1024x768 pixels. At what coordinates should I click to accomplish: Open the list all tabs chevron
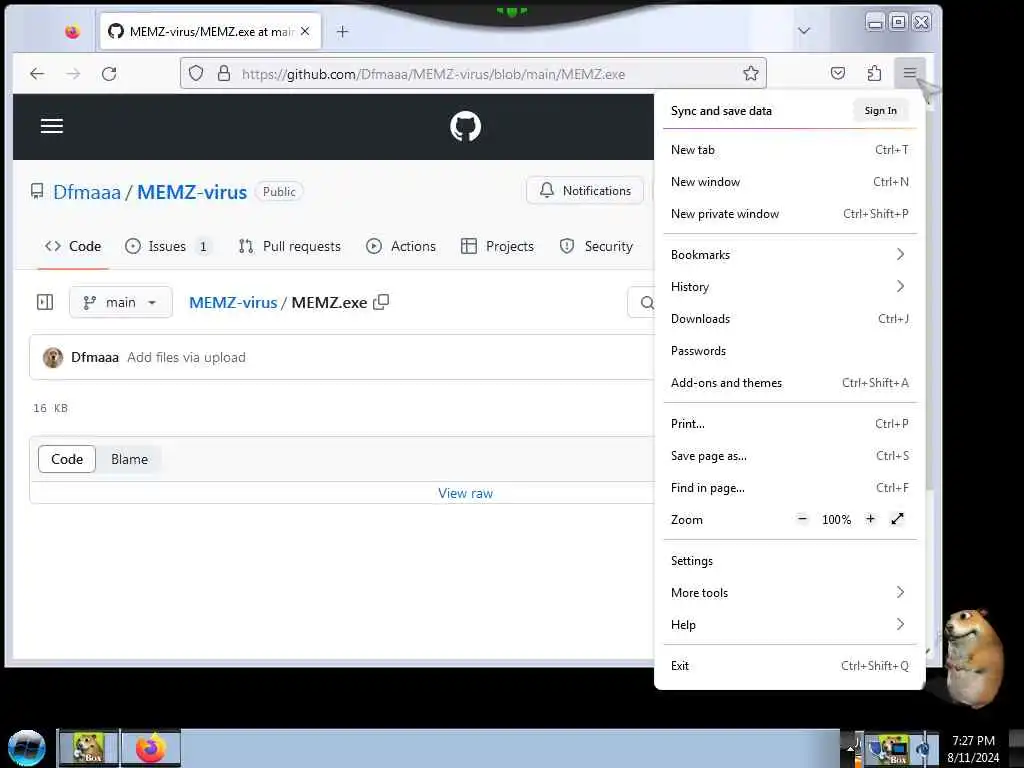[x=804, y=31]
